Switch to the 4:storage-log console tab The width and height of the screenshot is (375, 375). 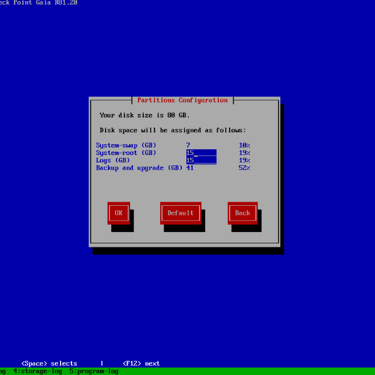click(38, 371)
